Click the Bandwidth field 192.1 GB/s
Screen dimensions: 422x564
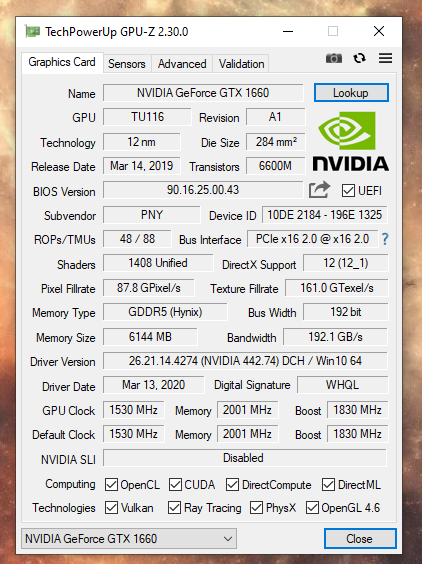(x=335, y=337)
